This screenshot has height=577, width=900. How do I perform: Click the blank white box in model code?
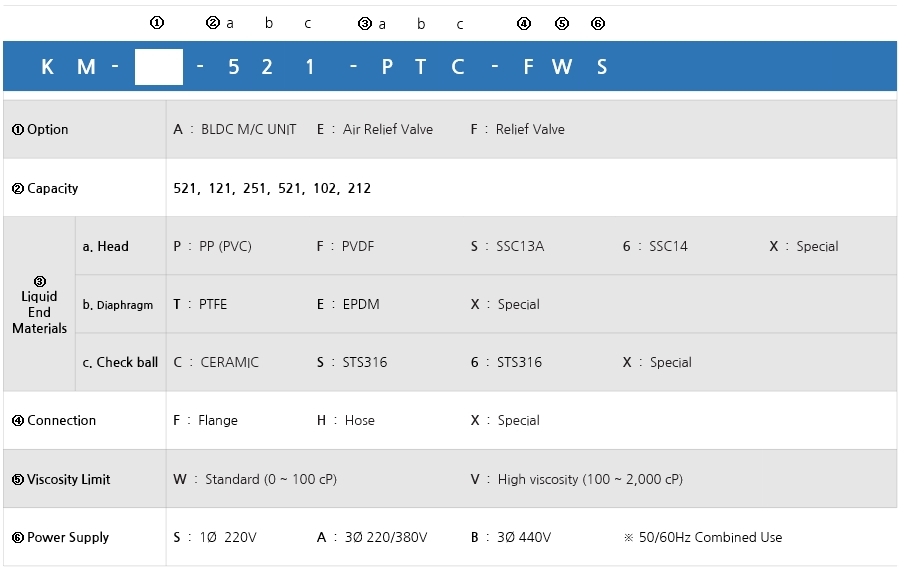point(158,67)
